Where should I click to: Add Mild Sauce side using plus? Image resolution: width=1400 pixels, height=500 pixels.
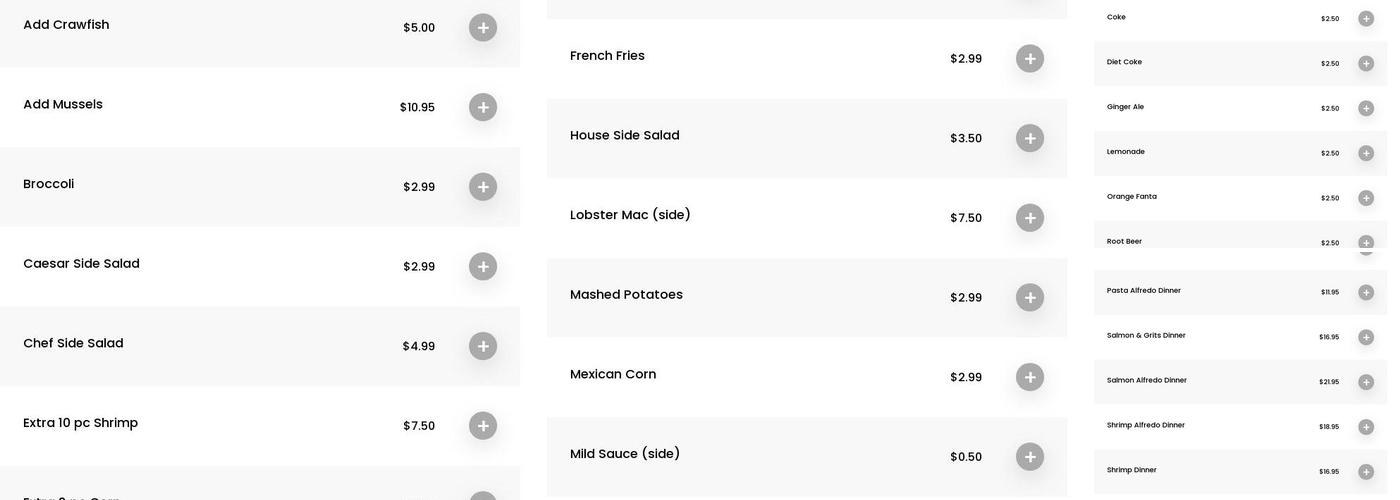coord(1030,457)
